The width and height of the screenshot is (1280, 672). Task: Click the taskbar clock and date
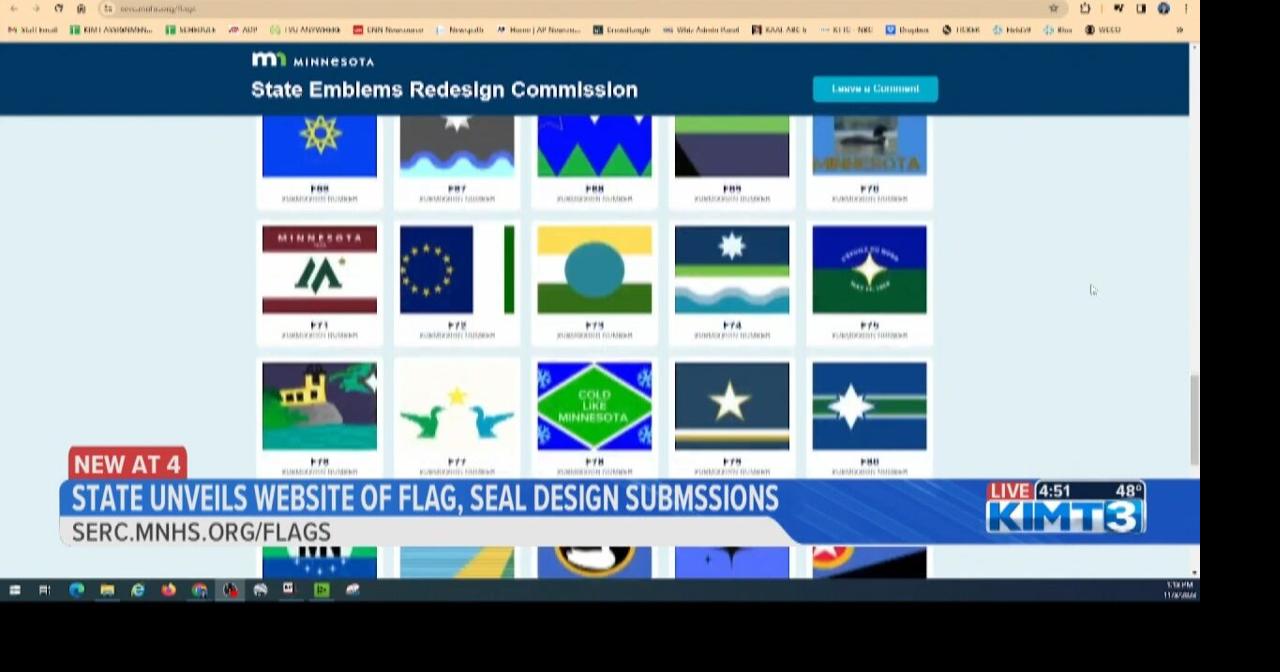(1179, 590)
